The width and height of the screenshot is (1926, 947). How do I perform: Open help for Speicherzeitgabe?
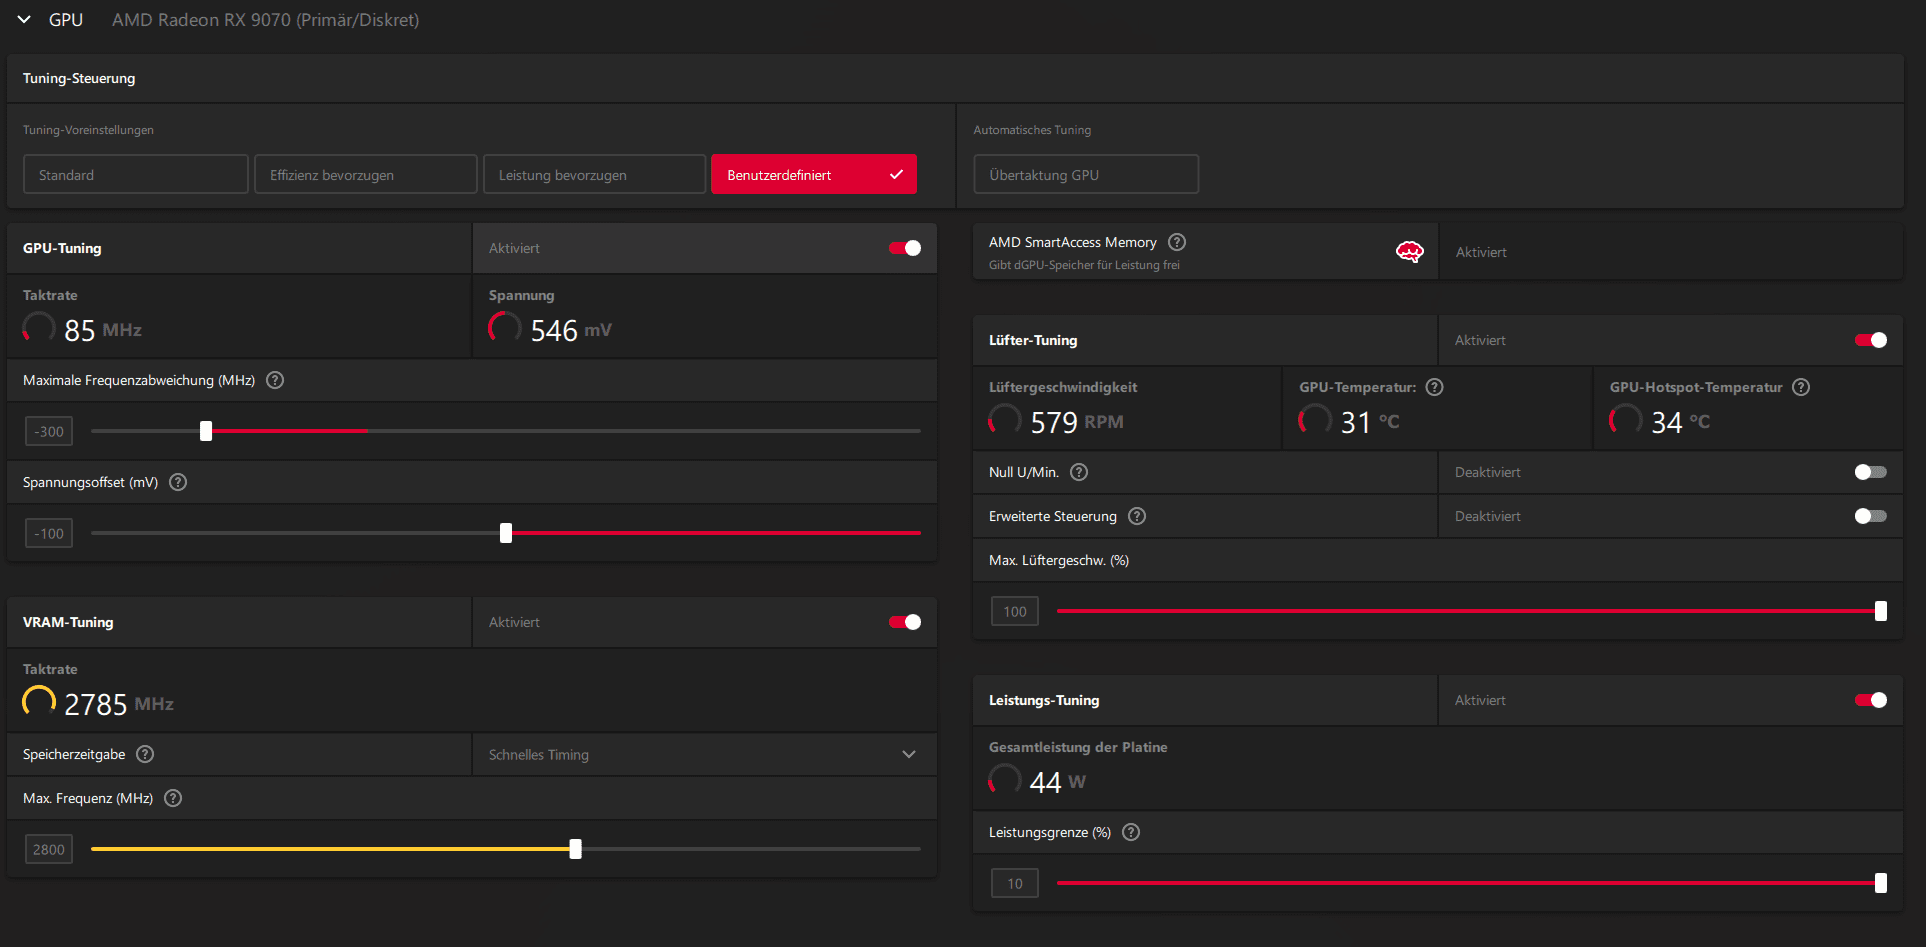coord(145,754)
